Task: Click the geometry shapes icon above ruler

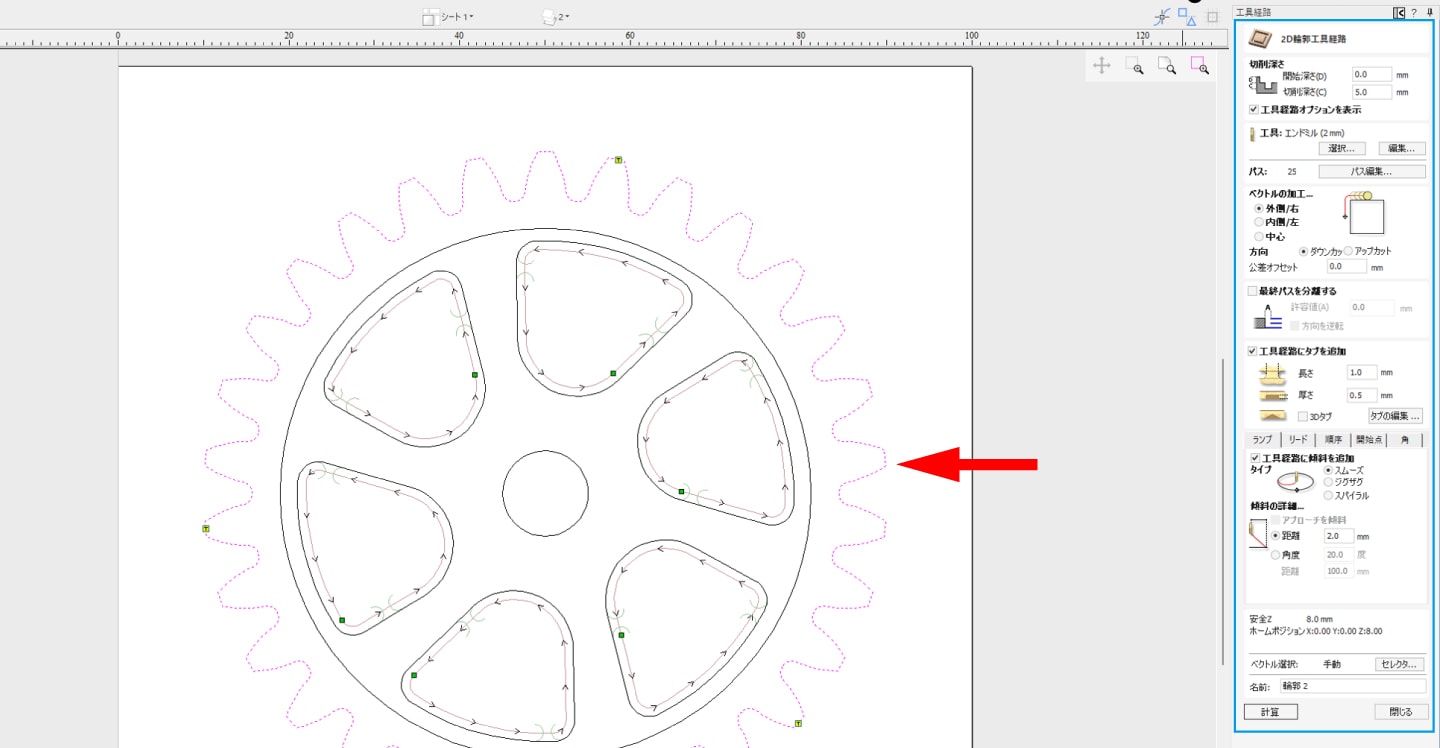Action: click(1187, 16)
